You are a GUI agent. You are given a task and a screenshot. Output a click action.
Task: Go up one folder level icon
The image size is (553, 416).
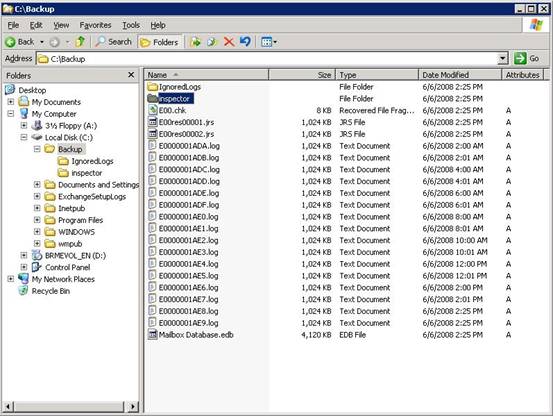80,42
